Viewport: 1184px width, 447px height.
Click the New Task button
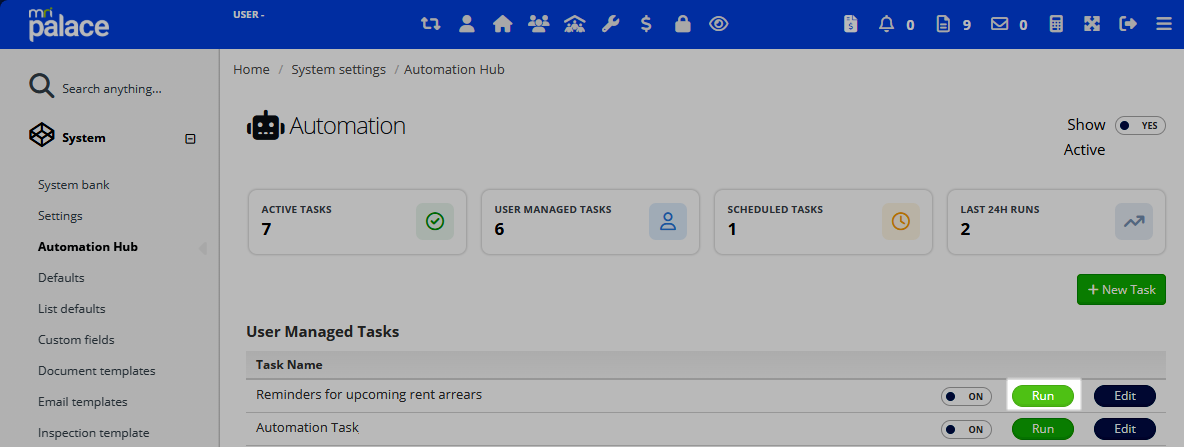1121,290
